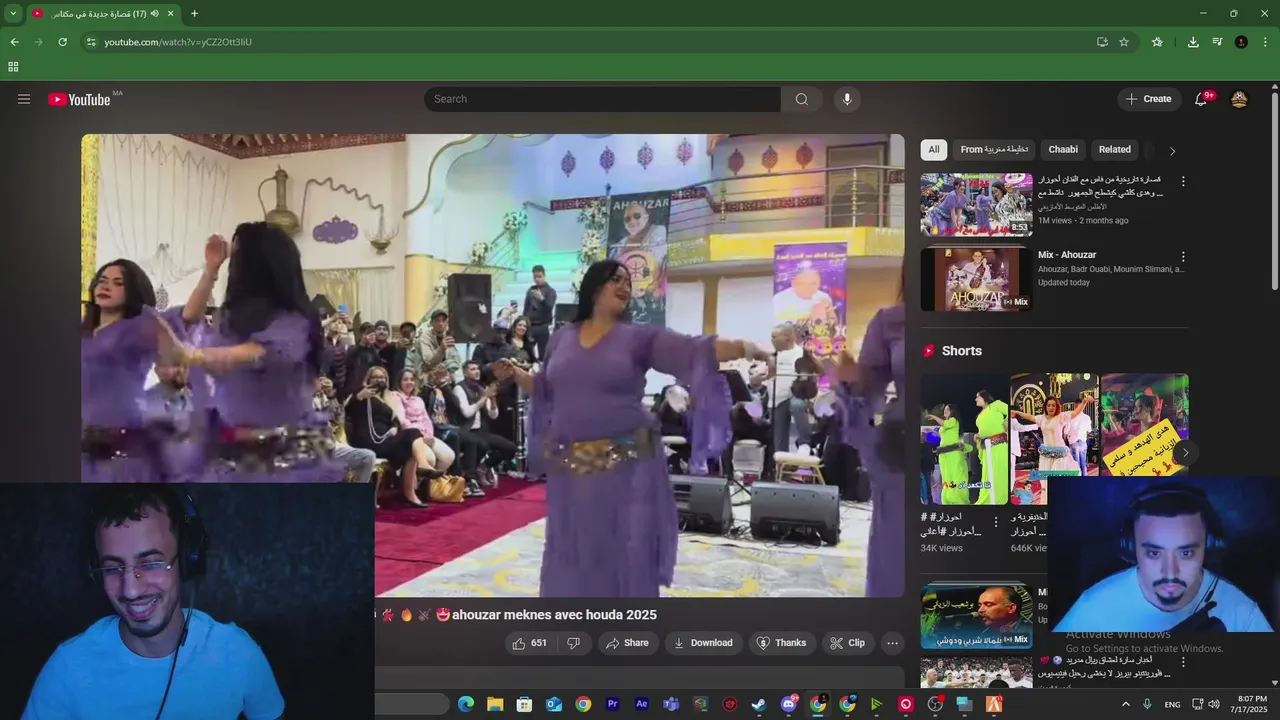Open options for 1M views video
This screenshot has height=720, width=1280.
tap(1183, 182)
